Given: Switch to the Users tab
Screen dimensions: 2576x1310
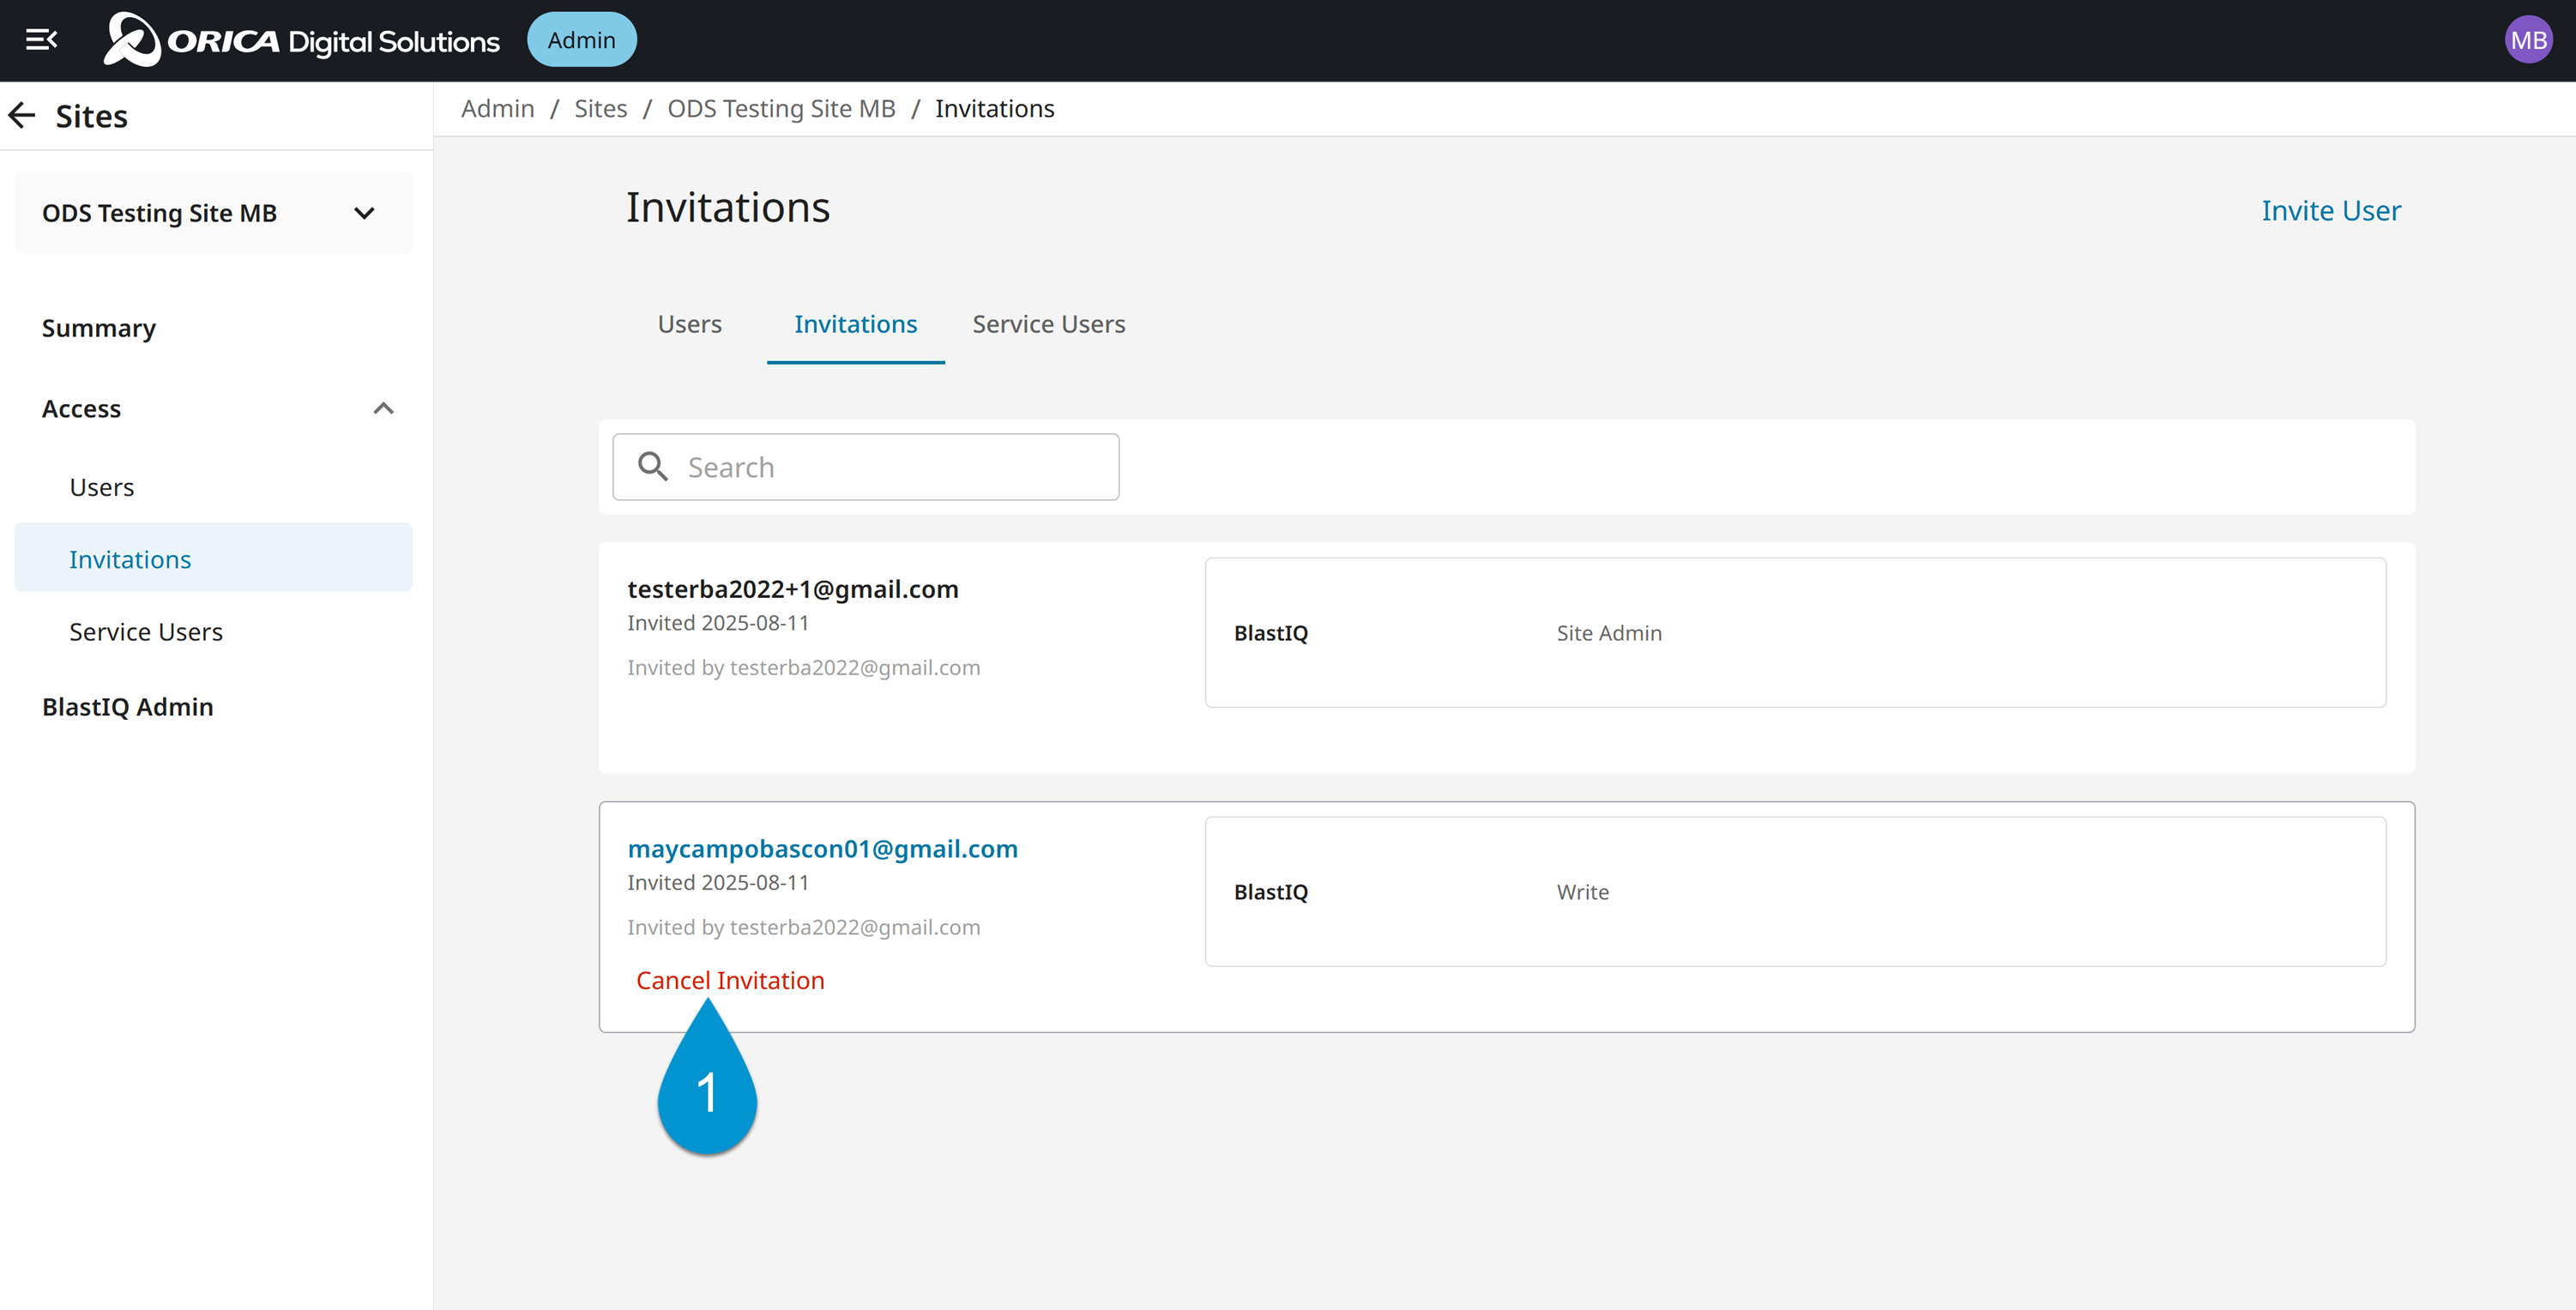Looking at the screenshot, I should pos(689,324).
